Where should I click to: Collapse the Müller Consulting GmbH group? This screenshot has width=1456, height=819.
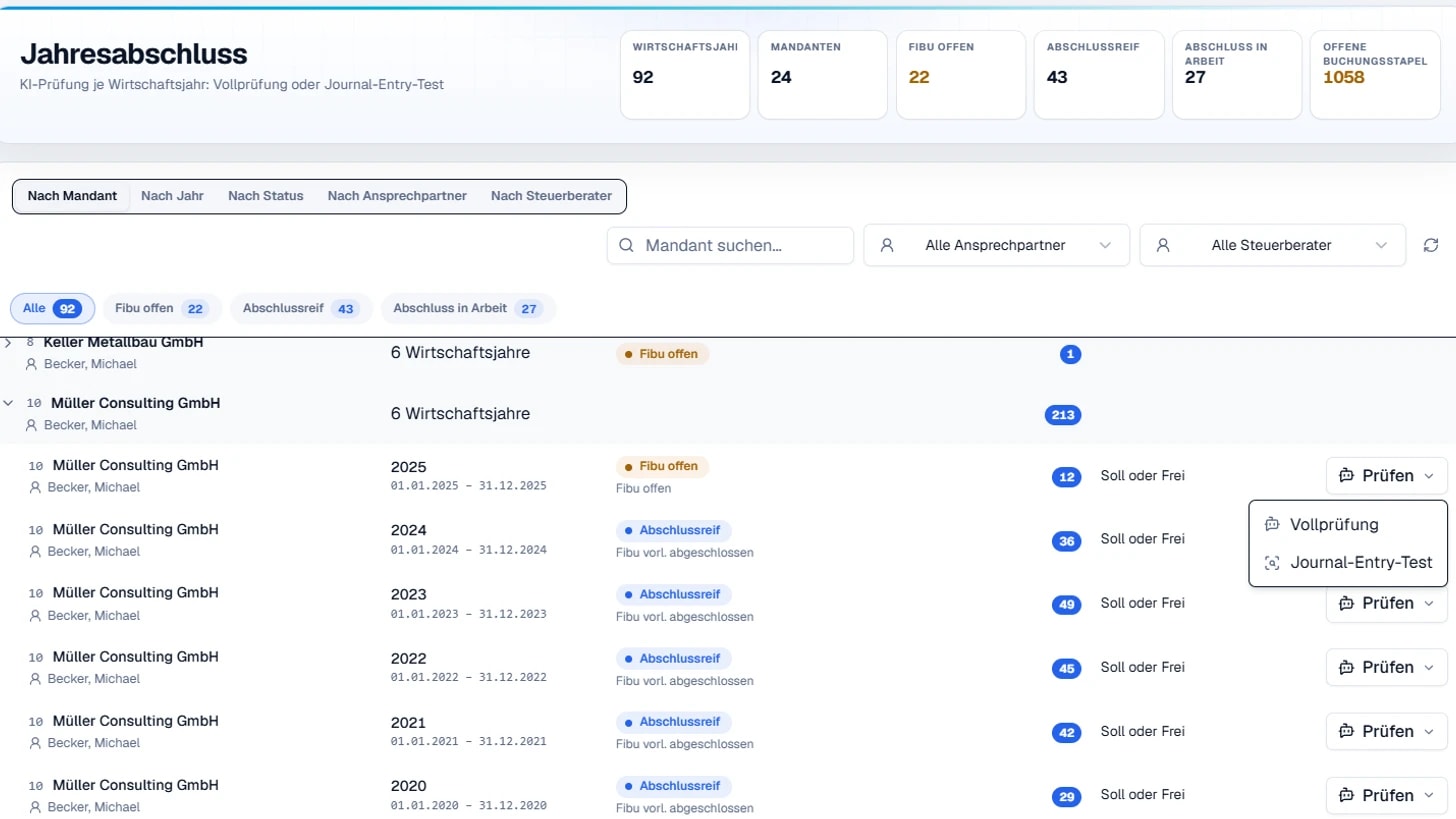9,403
